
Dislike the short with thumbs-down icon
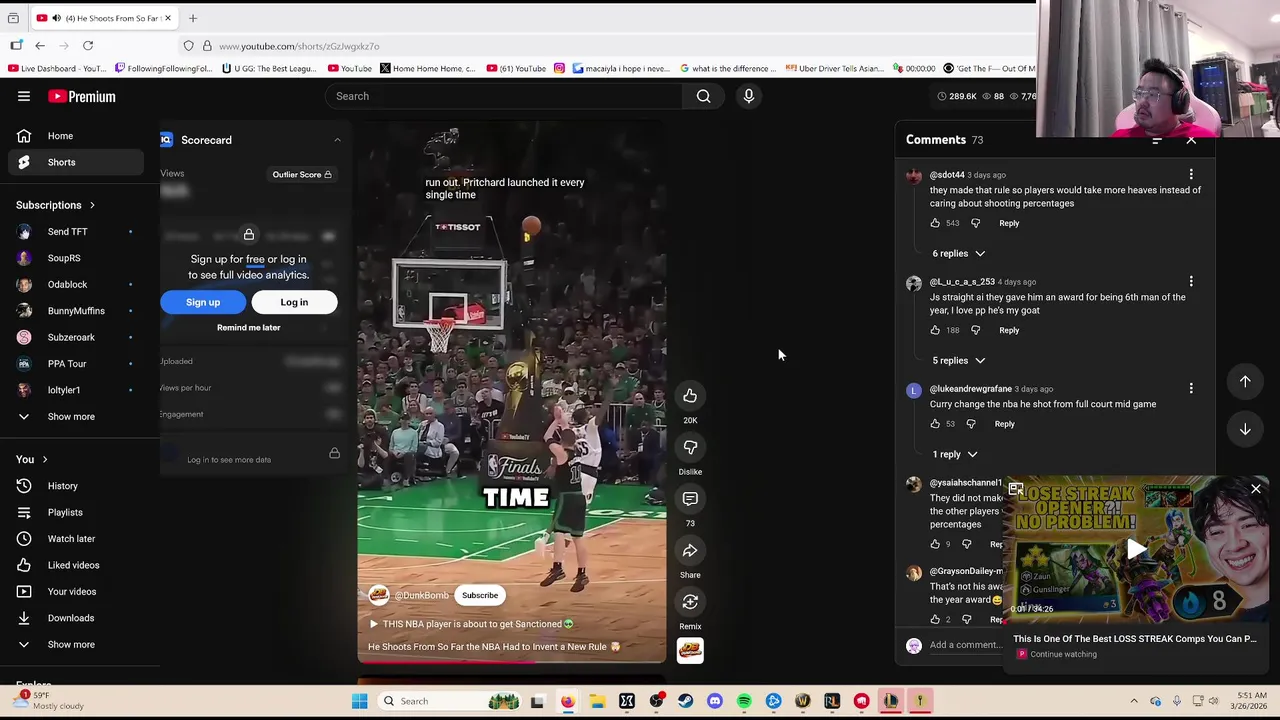click(x=690, y=448)
